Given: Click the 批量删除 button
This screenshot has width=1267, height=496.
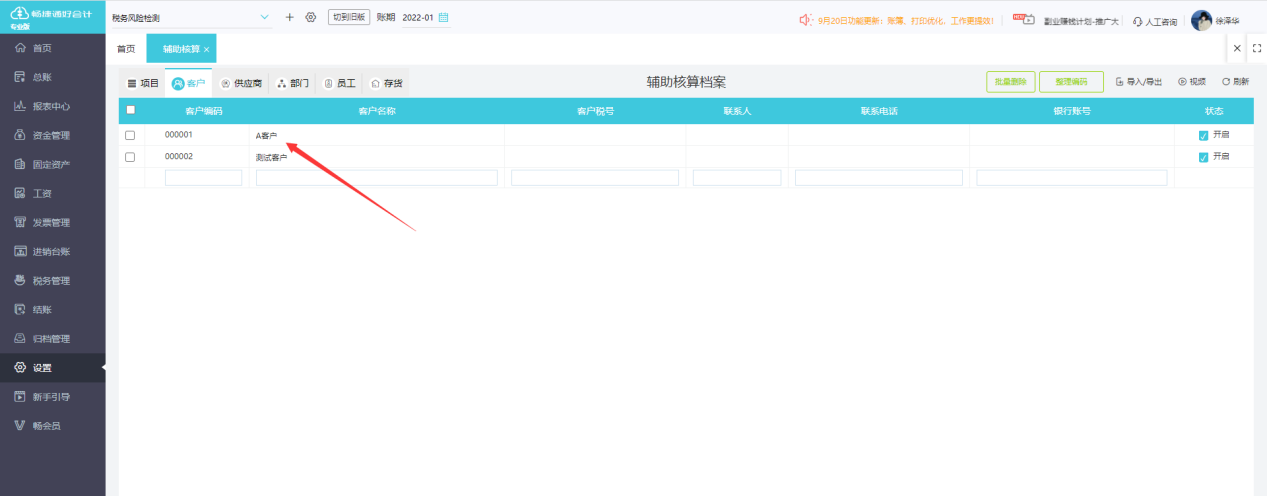Looking at the screenshot, I should coord(1010,82).
